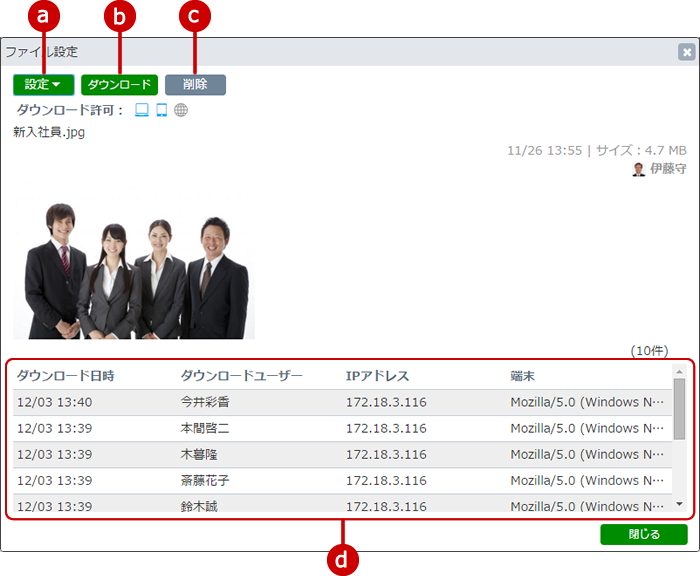Select the 斎藤花子 user cell
Image resolution: width=700 pixels, height=576 pixels.
pos(205,480)
